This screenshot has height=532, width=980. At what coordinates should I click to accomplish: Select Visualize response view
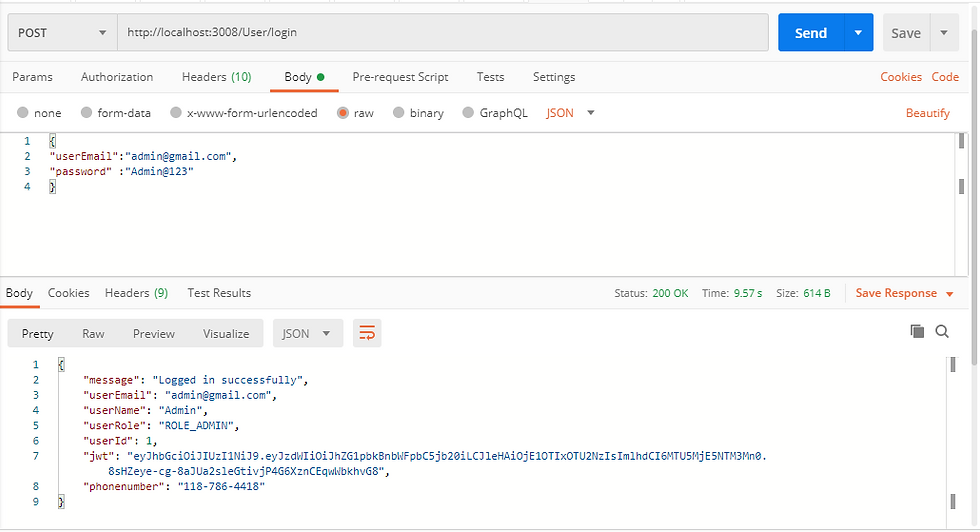[x=226, y=333]
